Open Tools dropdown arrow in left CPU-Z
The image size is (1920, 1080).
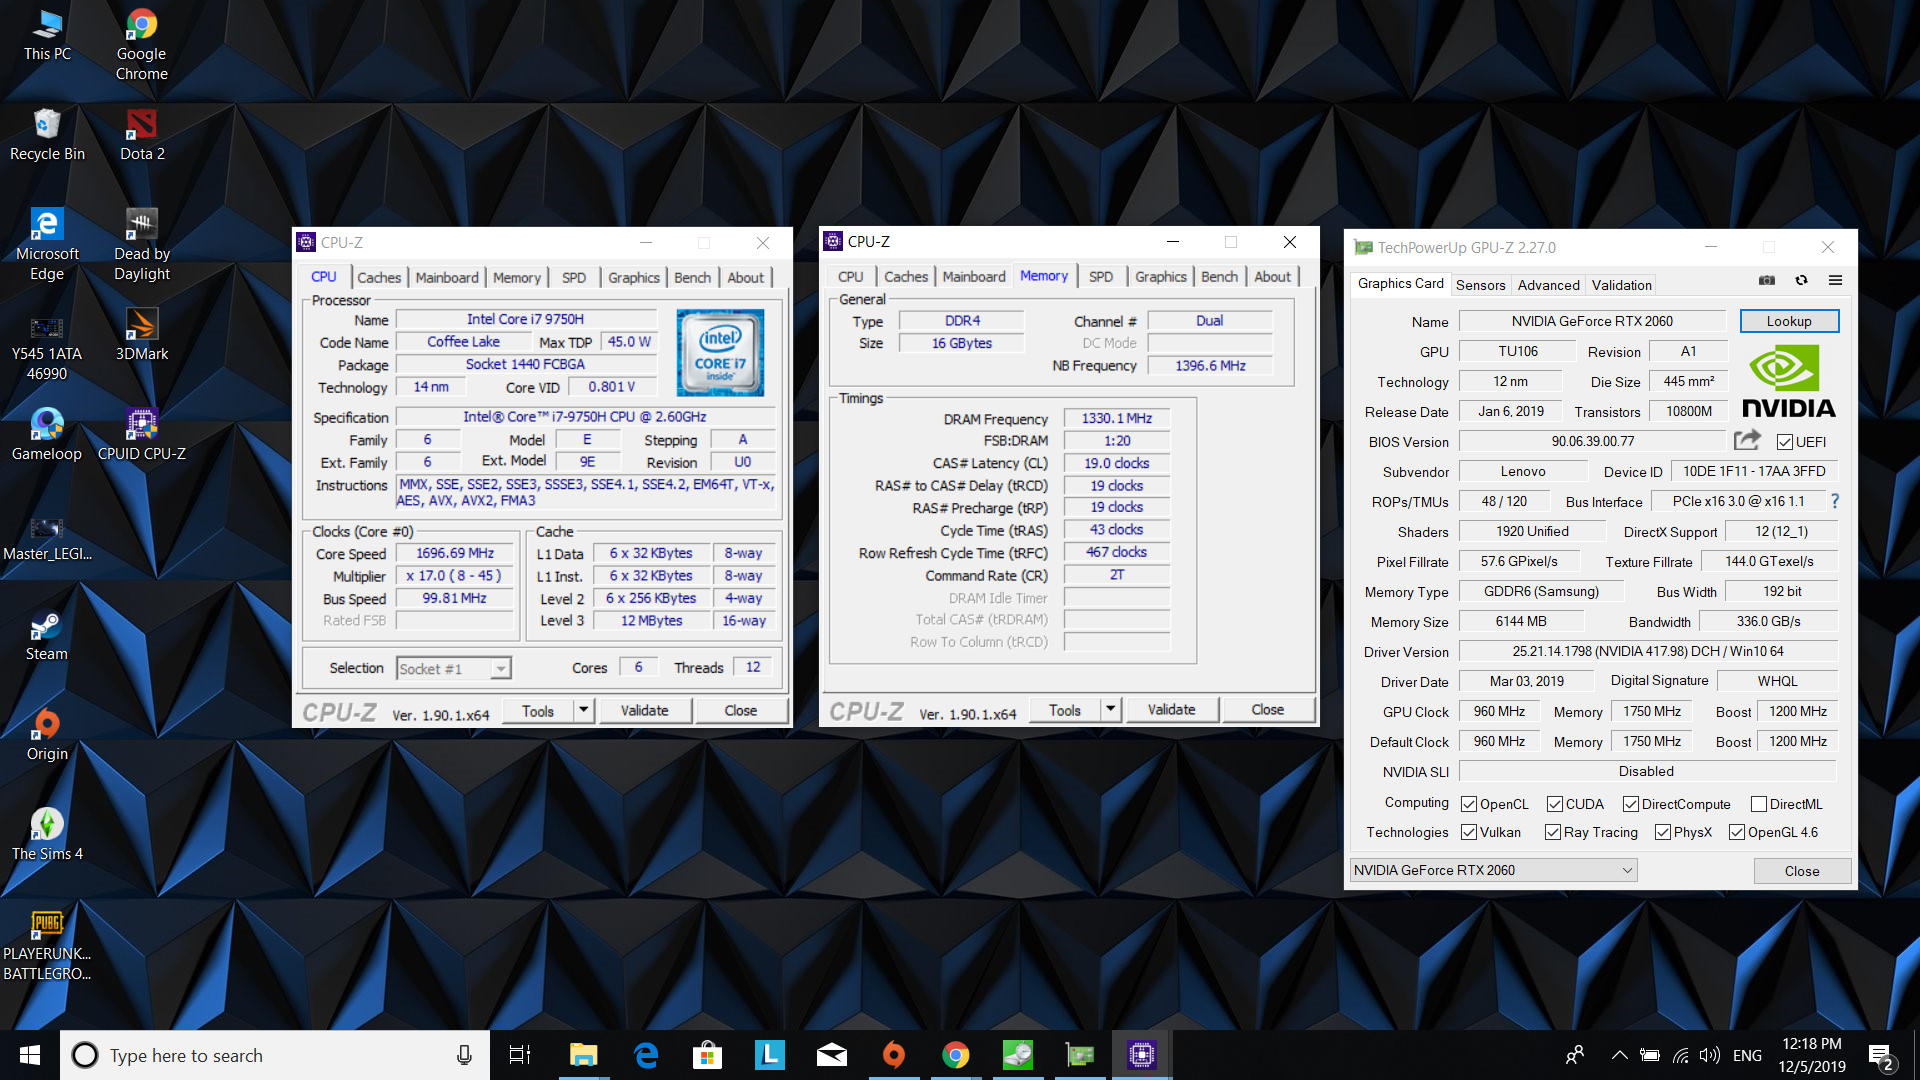pyautogui.click(x=584, y=710)
